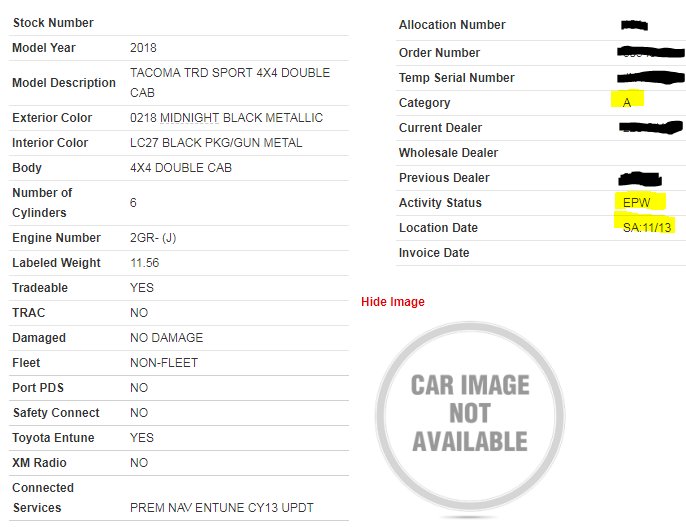Click the Labeled Weight value 11.56
Viewport: 686px width, 527px height.
click(144, 263)
